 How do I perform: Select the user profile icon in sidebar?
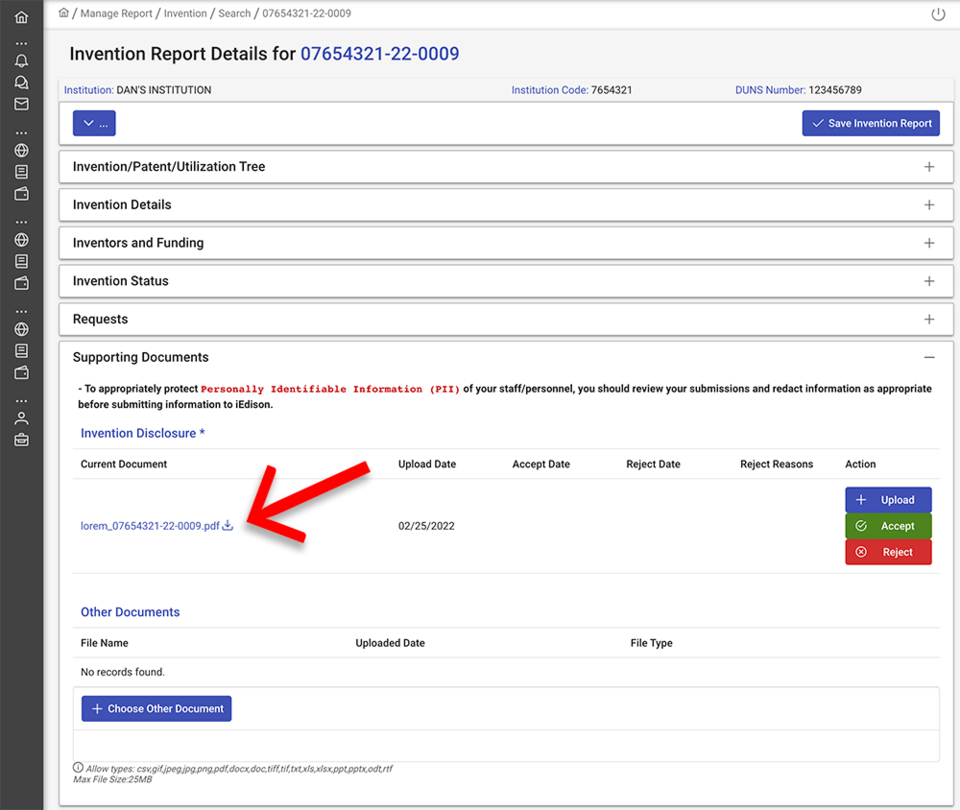click(21, 417)
